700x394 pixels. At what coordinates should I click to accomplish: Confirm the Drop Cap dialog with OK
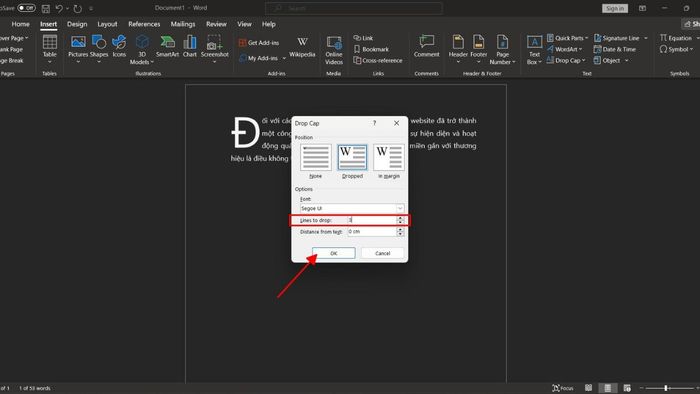point(334,253)
